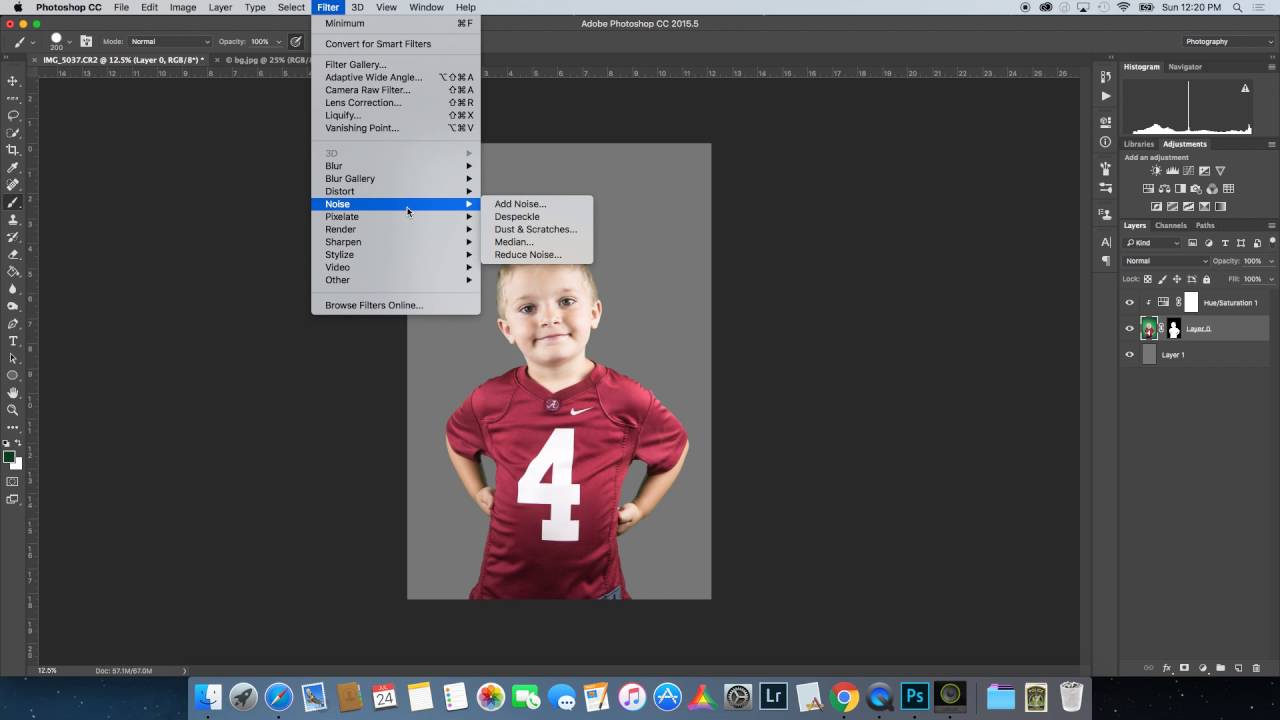The width and height of the screenshot is (1280, 720).
Task: Select the Move tool
Action: 13,81
